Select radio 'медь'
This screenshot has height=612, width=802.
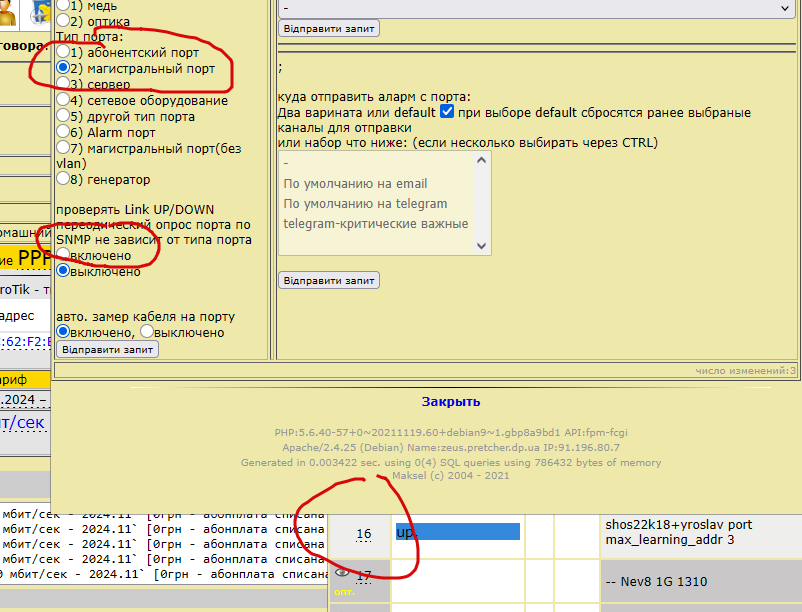pos(63,5)
